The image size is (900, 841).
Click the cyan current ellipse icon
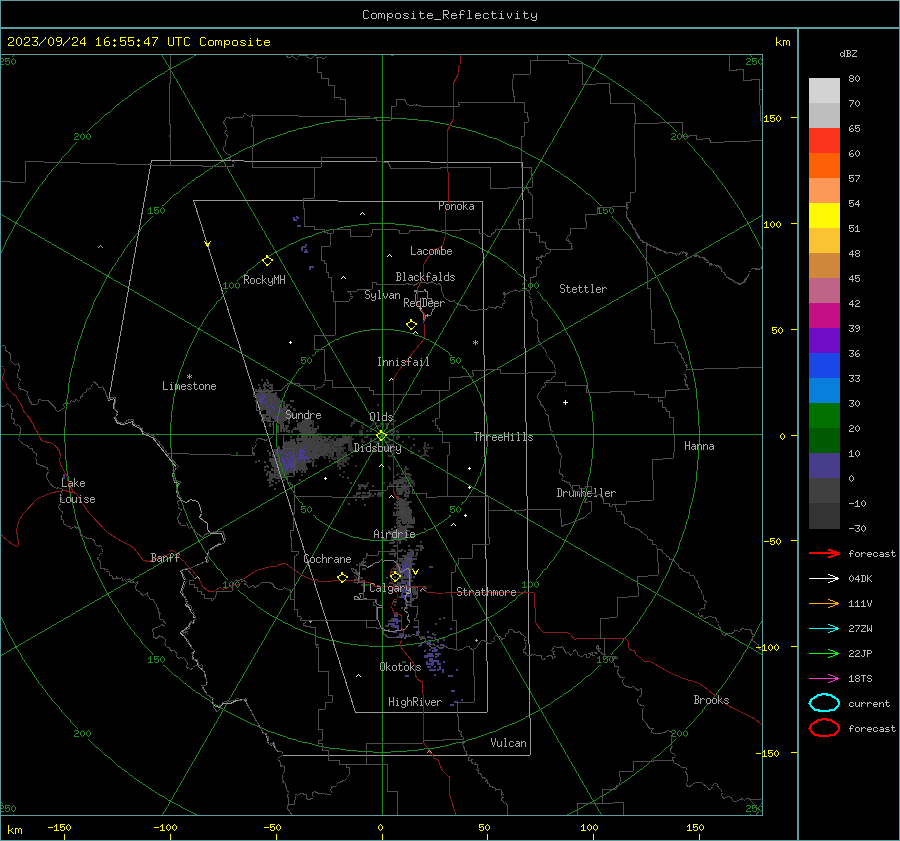824,703
